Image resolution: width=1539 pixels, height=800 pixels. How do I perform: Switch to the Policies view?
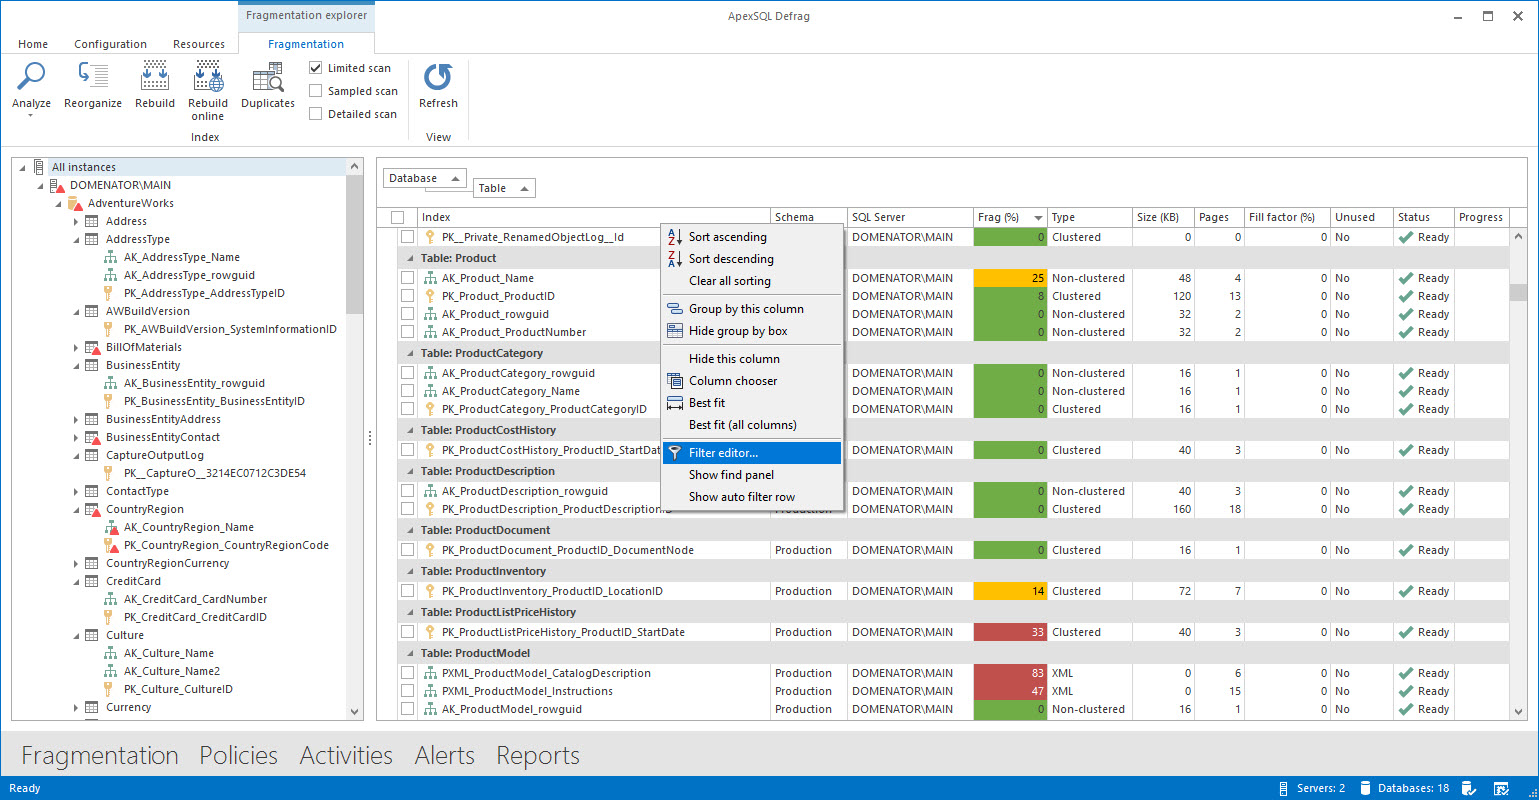click(238, 756)
